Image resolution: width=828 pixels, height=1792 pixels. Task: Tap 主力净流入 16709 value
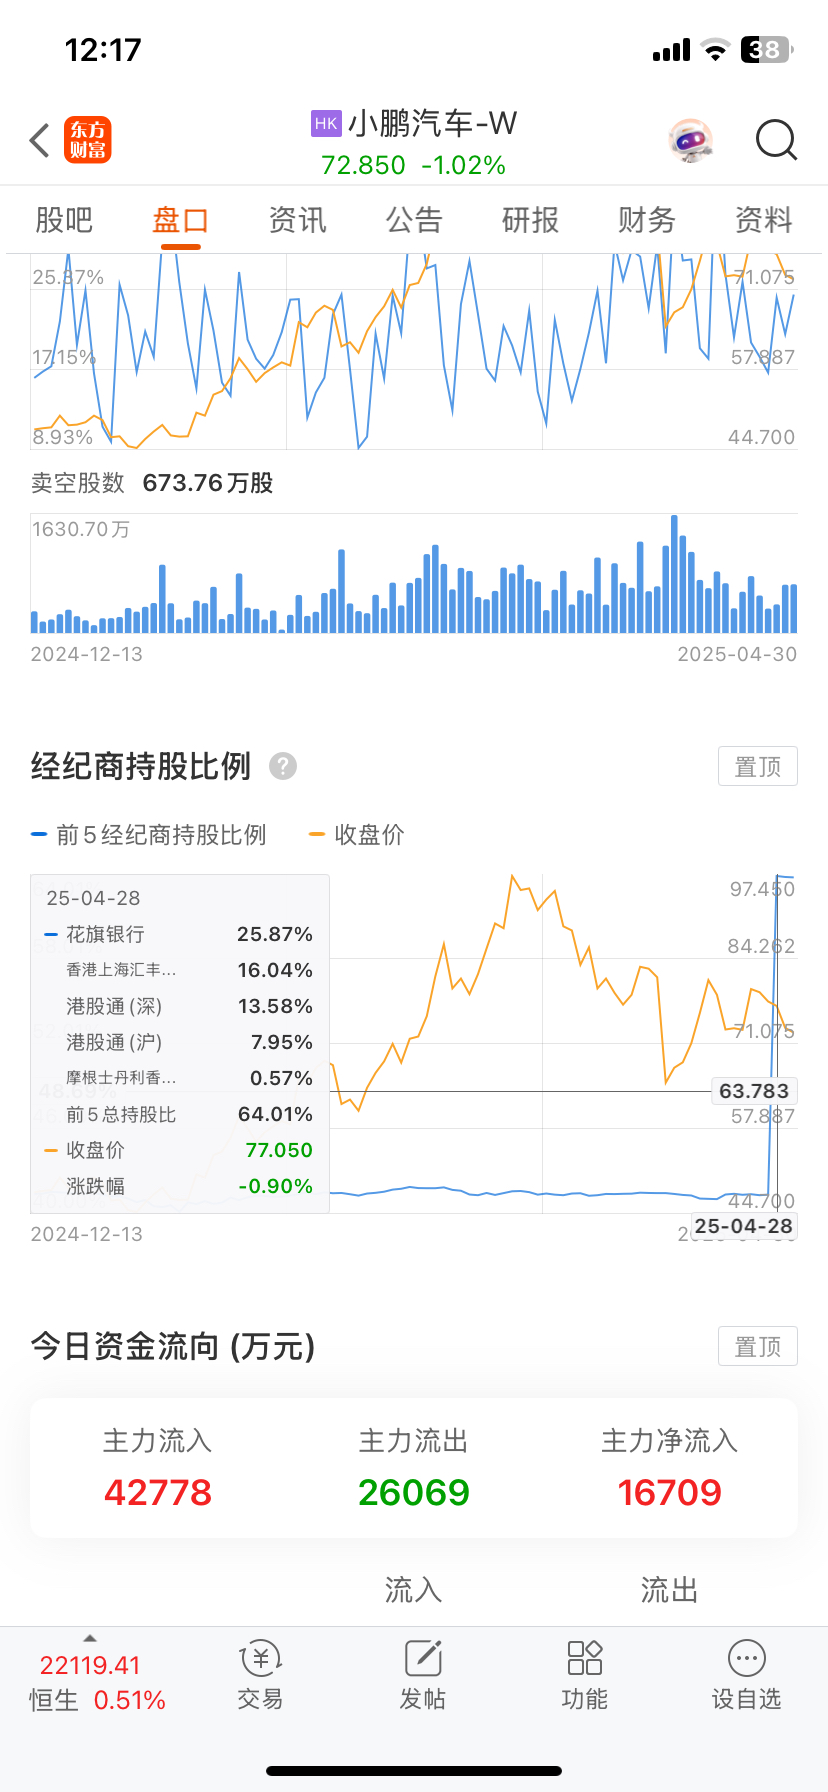pyautogui.click(x=669, y=1492)
